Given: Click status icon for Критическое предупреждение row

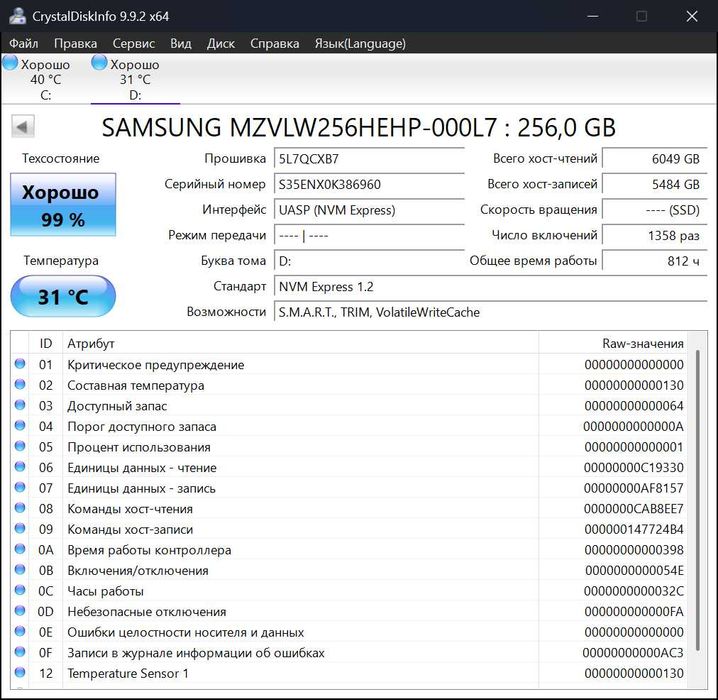Looking at the screenshot, I should [x=20, y=364].
